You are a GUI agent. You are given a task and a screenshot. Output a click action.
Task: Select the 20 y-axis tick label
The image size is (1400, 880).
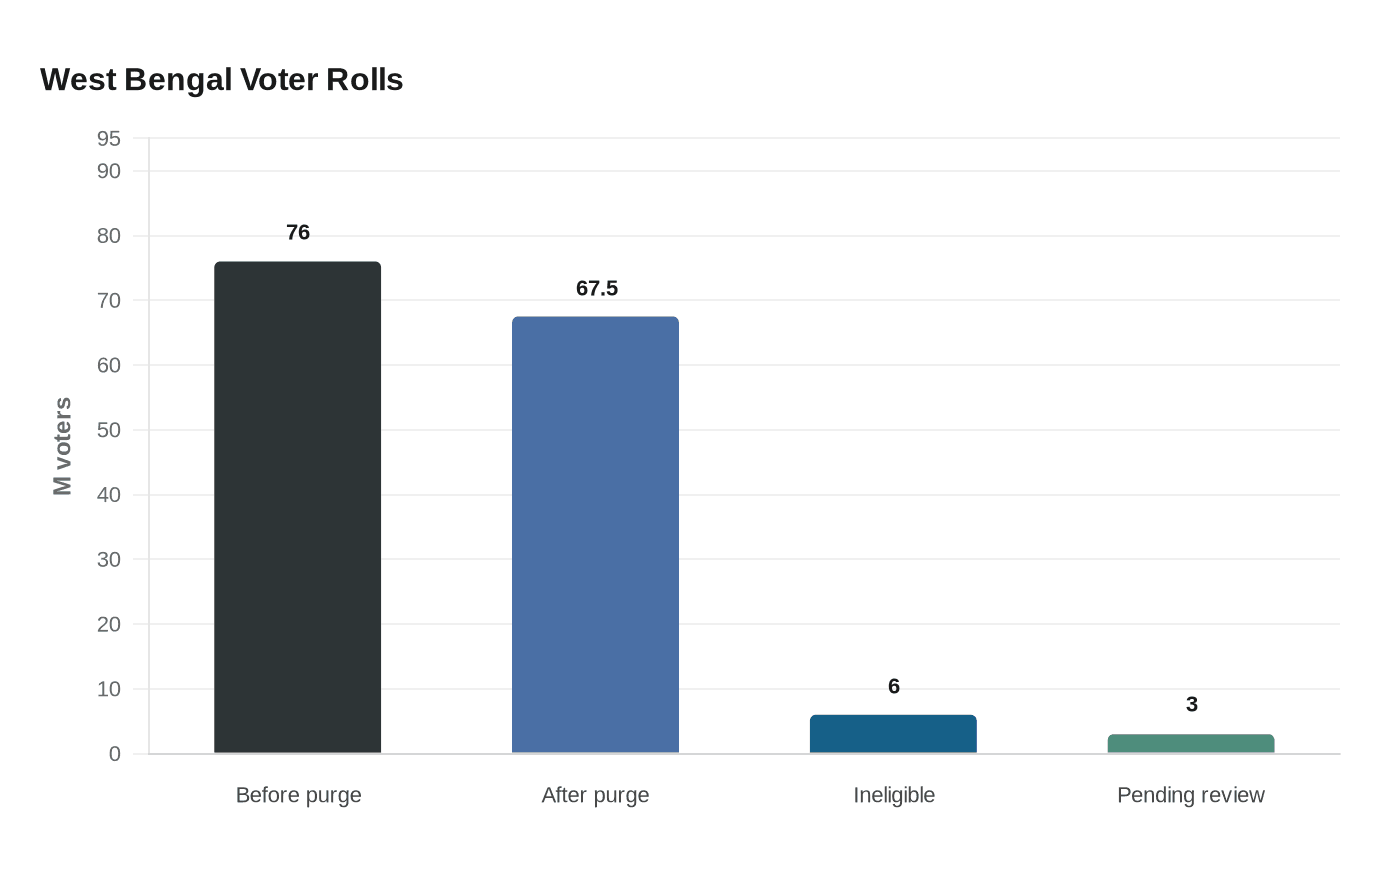109,624
